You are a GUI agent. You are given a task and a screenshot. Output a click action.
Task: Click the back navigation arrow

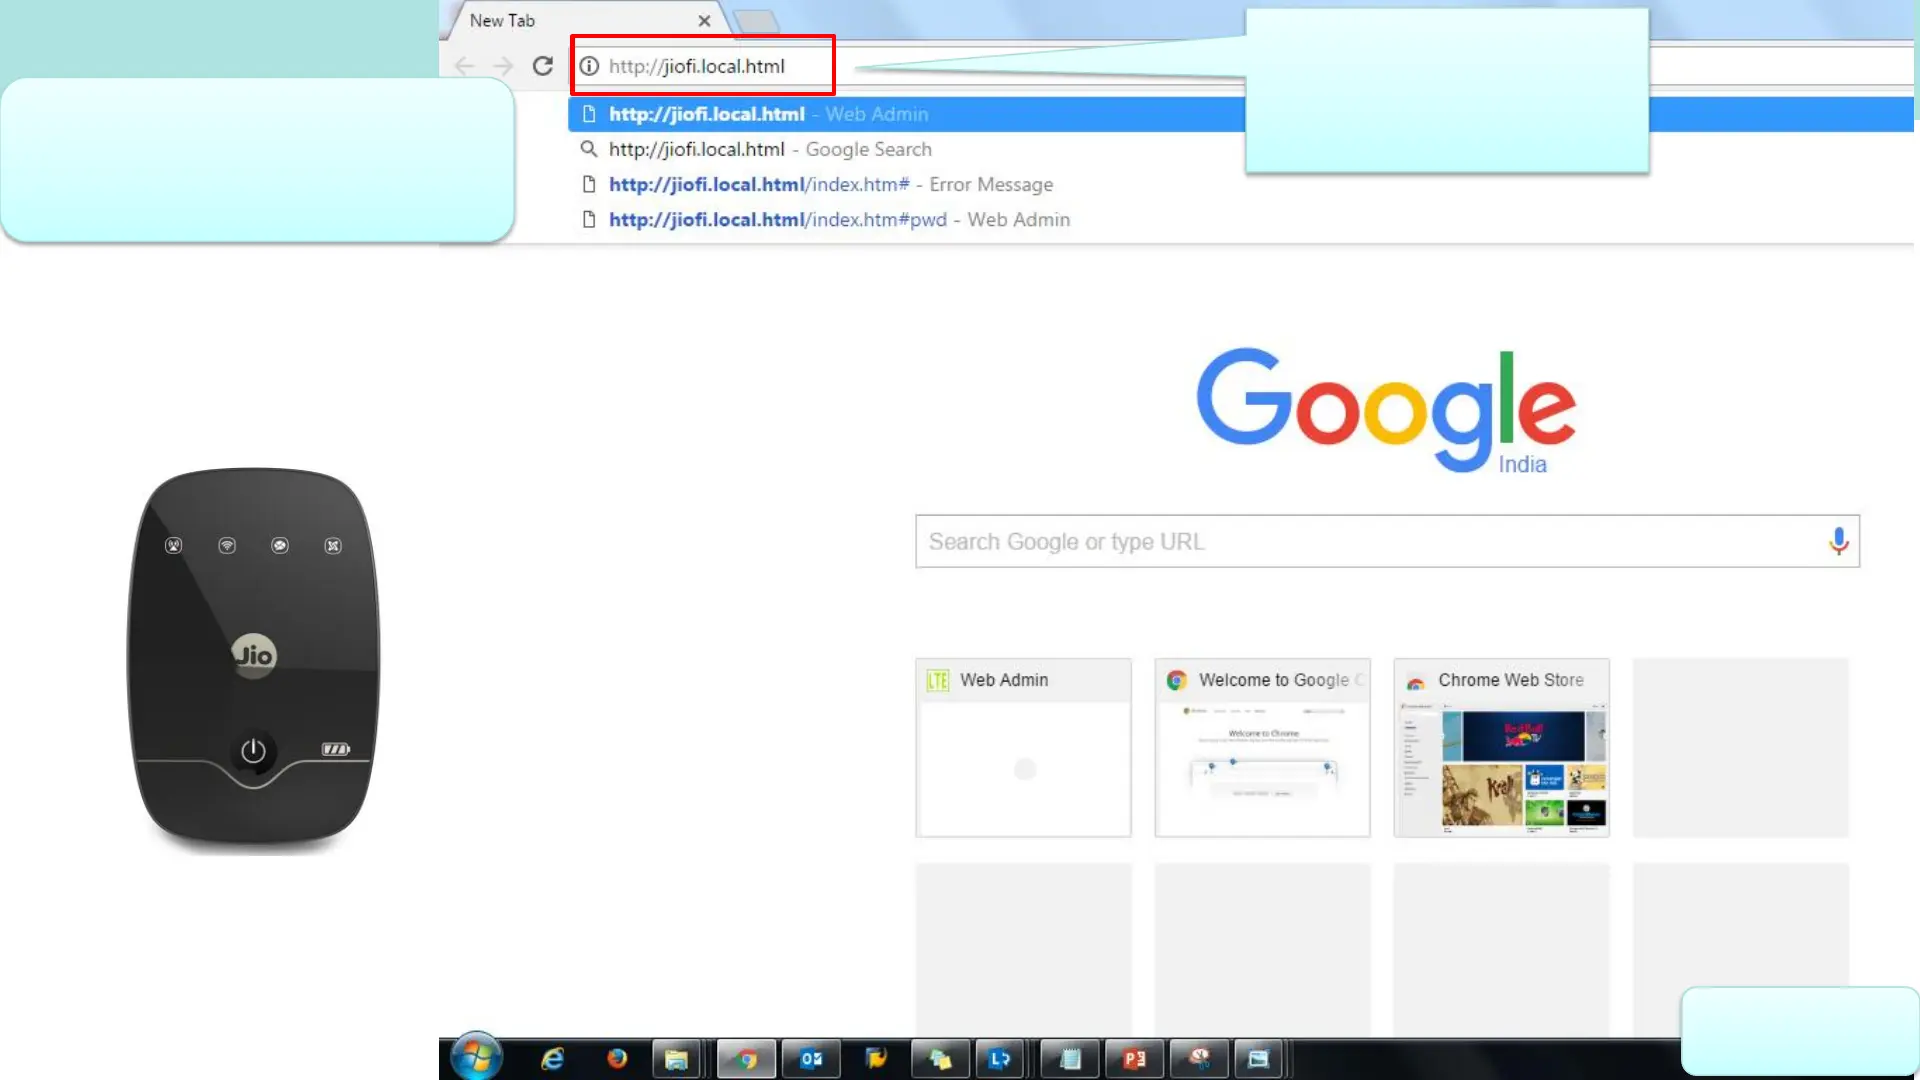(x=464, y=66)
